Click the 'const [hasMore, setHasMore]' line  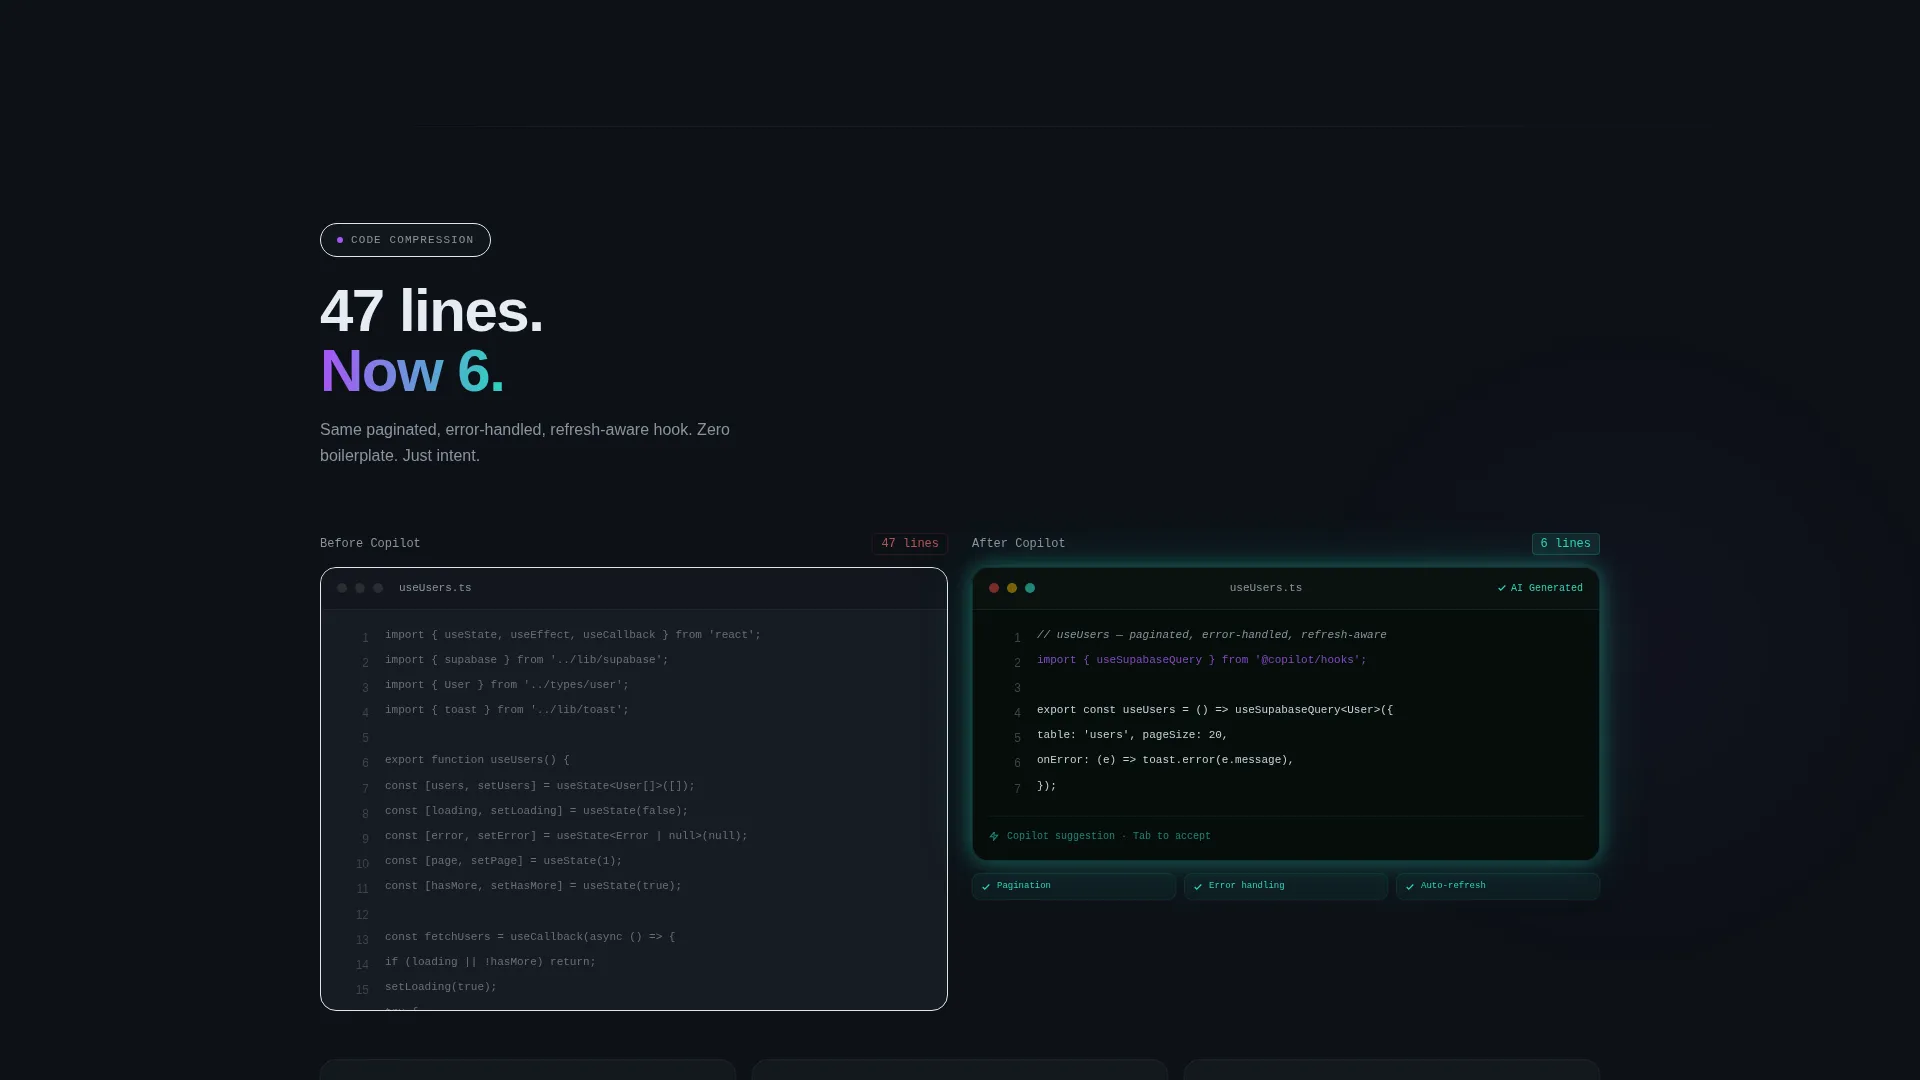pos(533,886)
